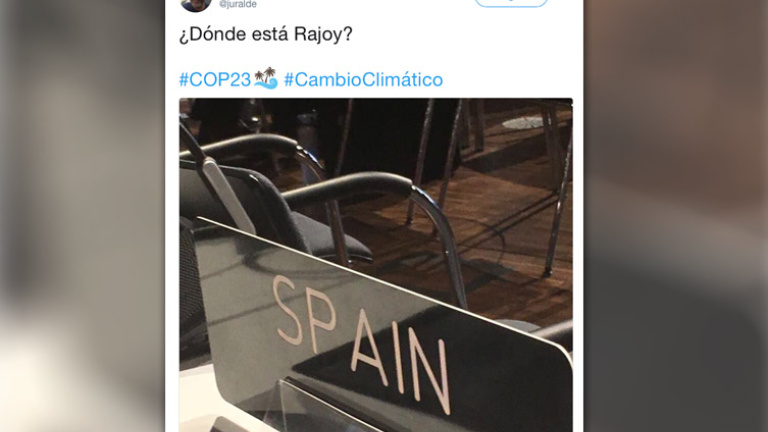Open the attached photo of empty chairs
Screen dimensions: 768x432
pos(376,265)
